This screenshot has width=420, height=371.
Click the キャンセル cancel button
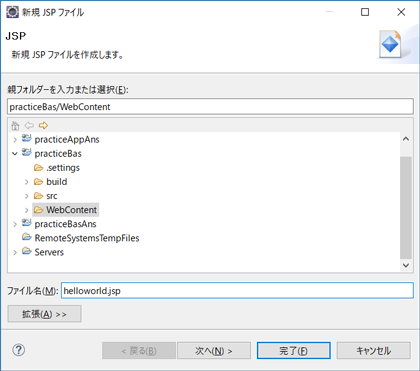(x=373, y=351)
